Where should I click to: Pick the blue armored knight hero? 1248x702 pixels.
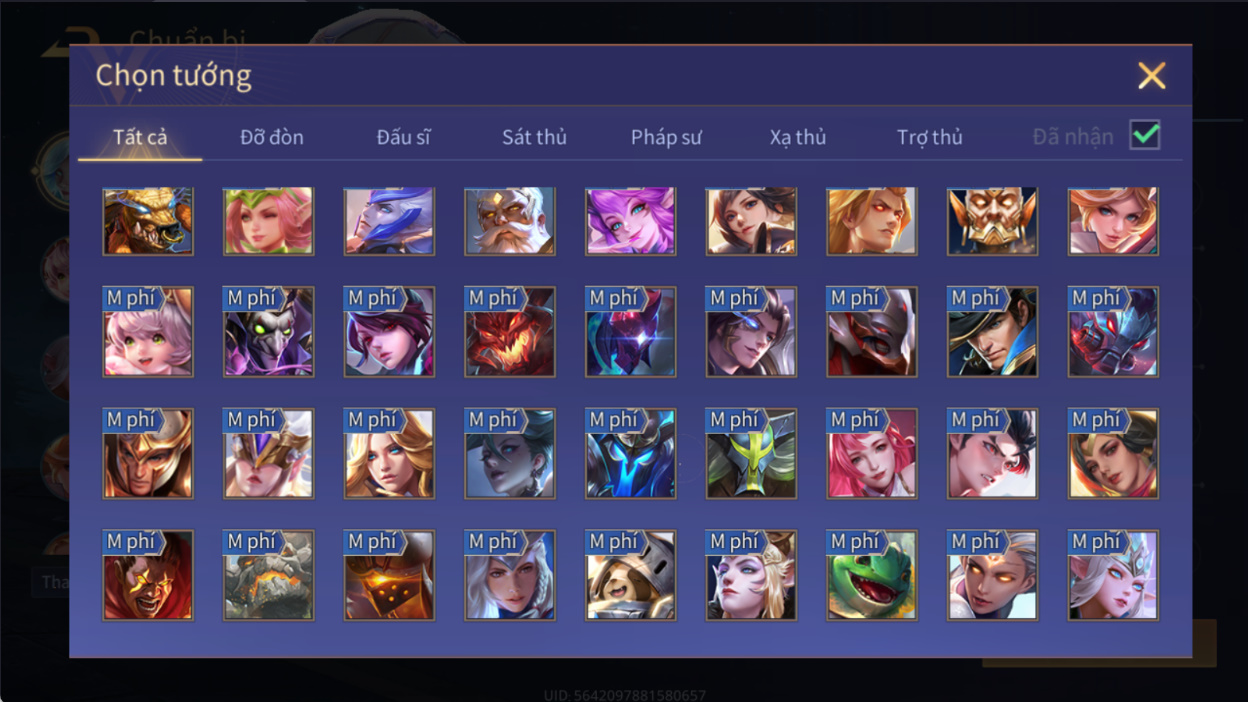coord(631,453)
